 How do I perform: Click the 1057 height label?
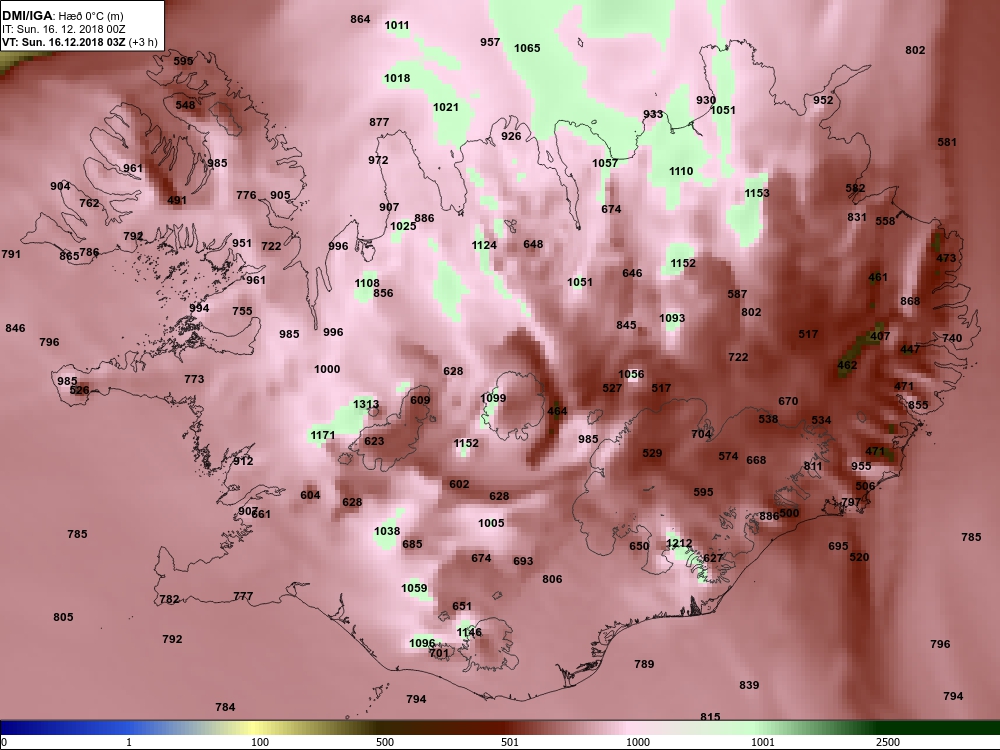click(605, 163)
